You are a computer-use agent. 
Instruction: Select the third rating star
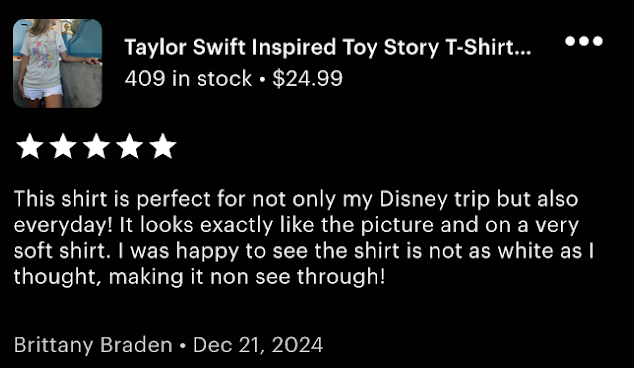tap(97, 146)
